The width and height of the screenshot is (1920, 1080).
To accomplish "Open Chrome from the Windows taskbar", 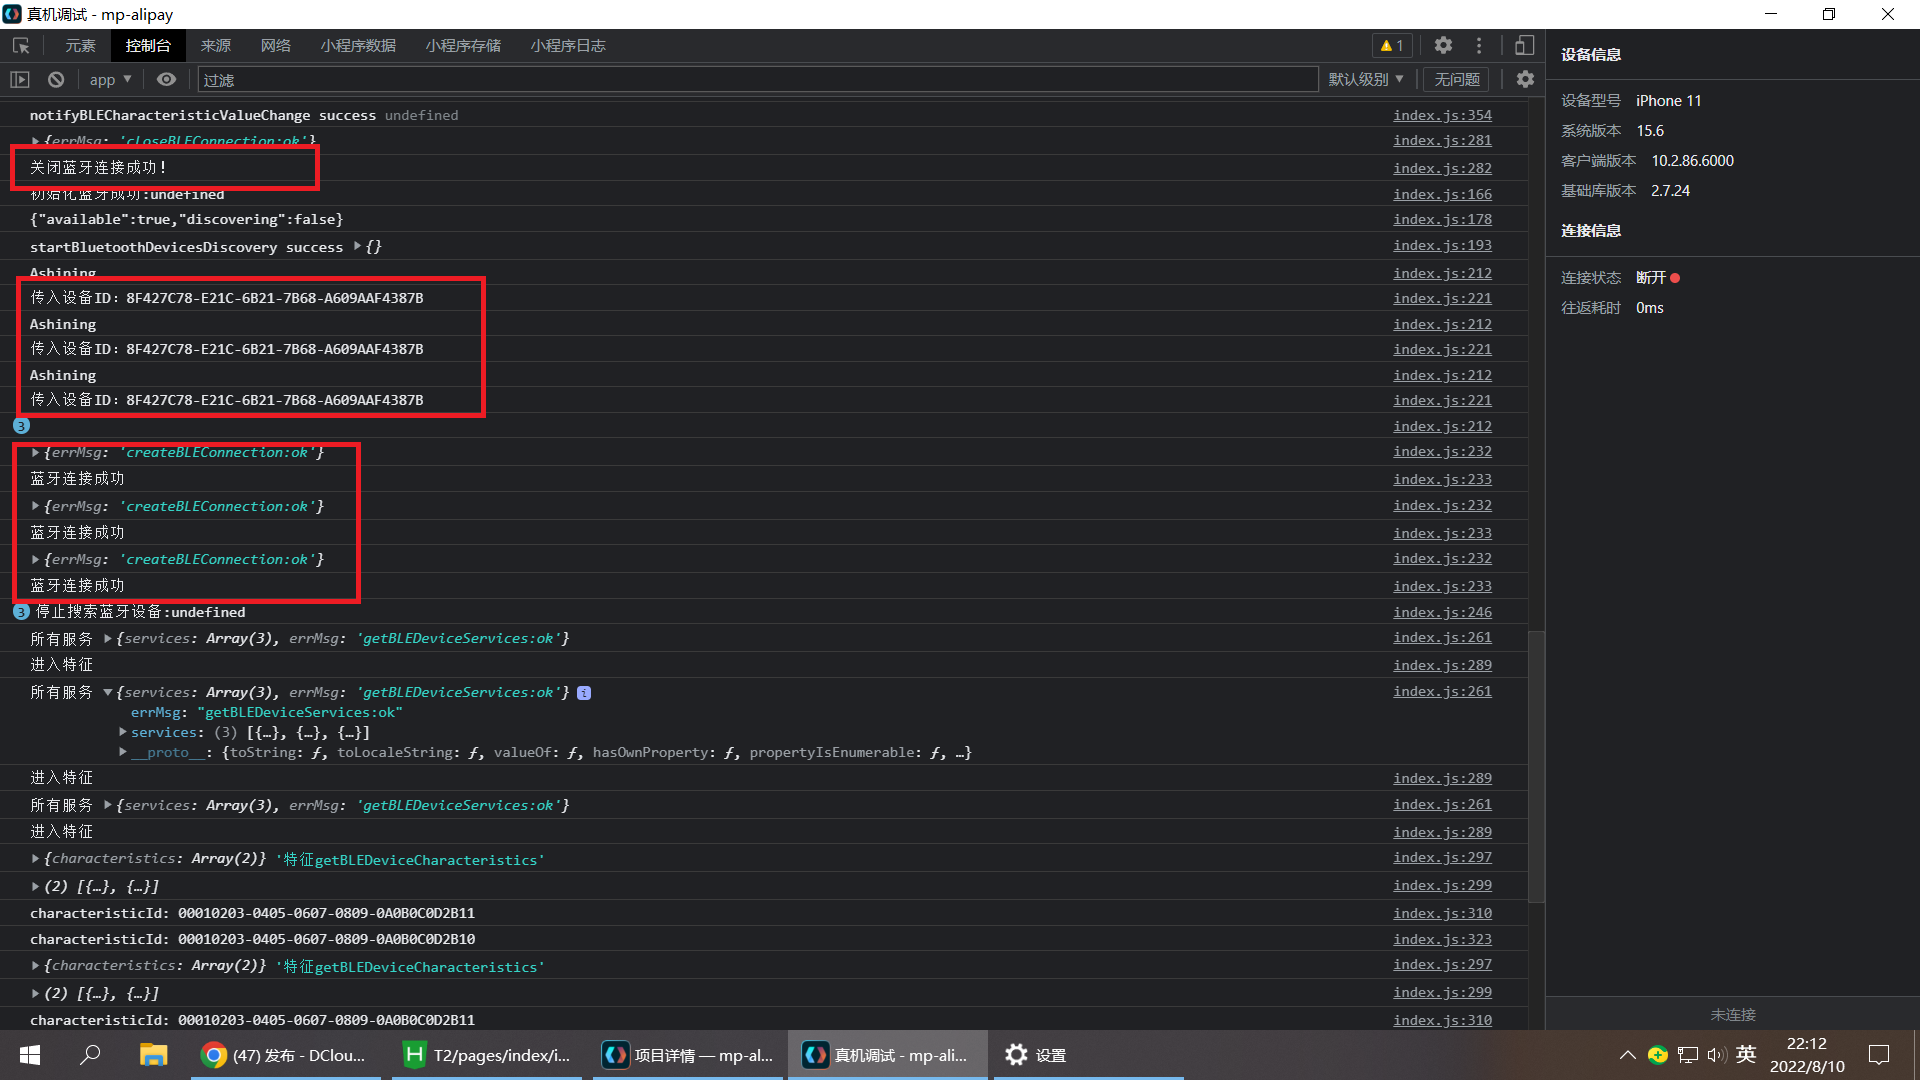I will coord(285,1055).
